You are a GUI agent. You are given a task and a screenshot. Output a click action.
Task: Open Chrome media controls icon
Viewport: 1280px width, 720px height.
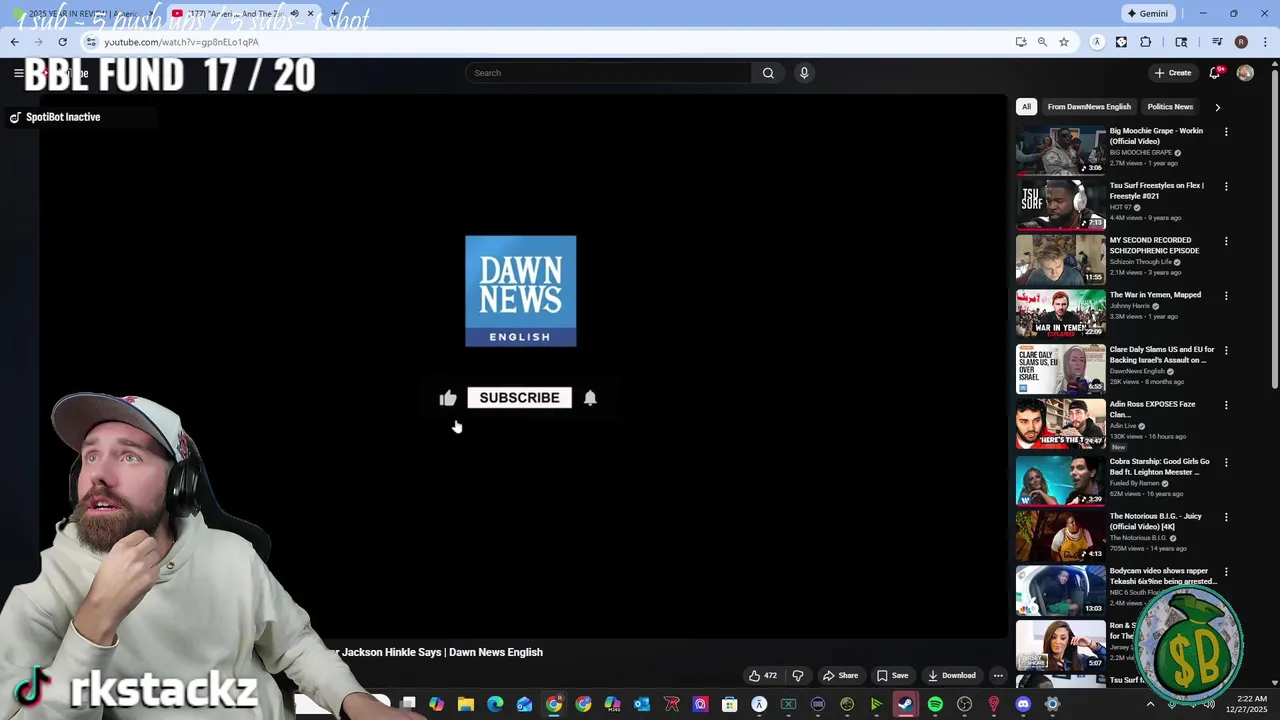click(x=1217, y=42)
